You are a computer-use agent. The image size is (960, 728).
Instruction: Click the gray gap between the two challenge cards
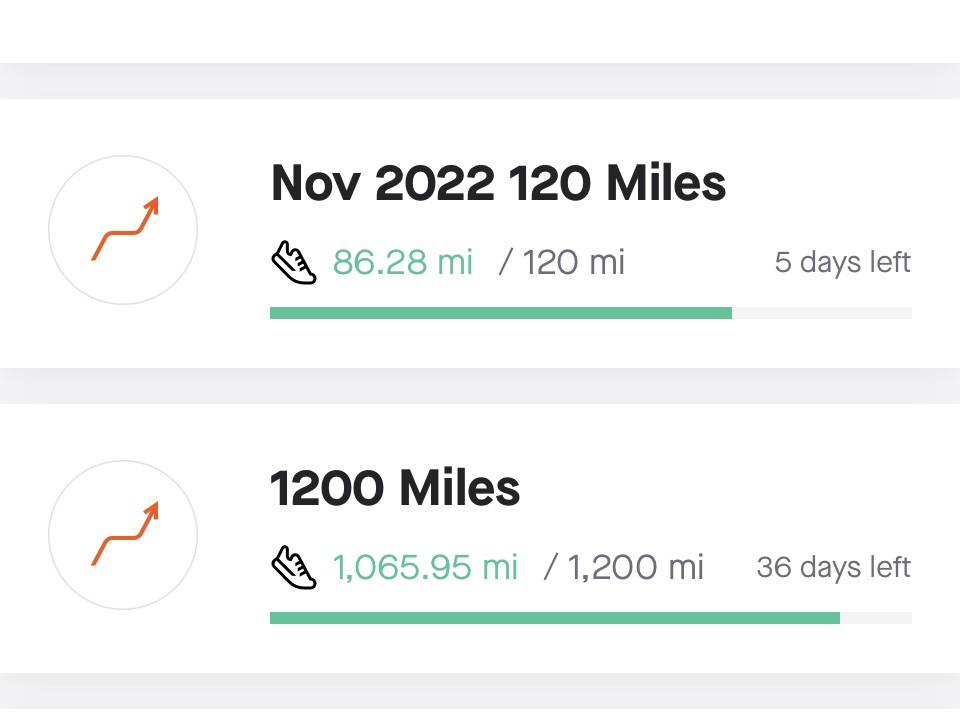click(480, 386)
